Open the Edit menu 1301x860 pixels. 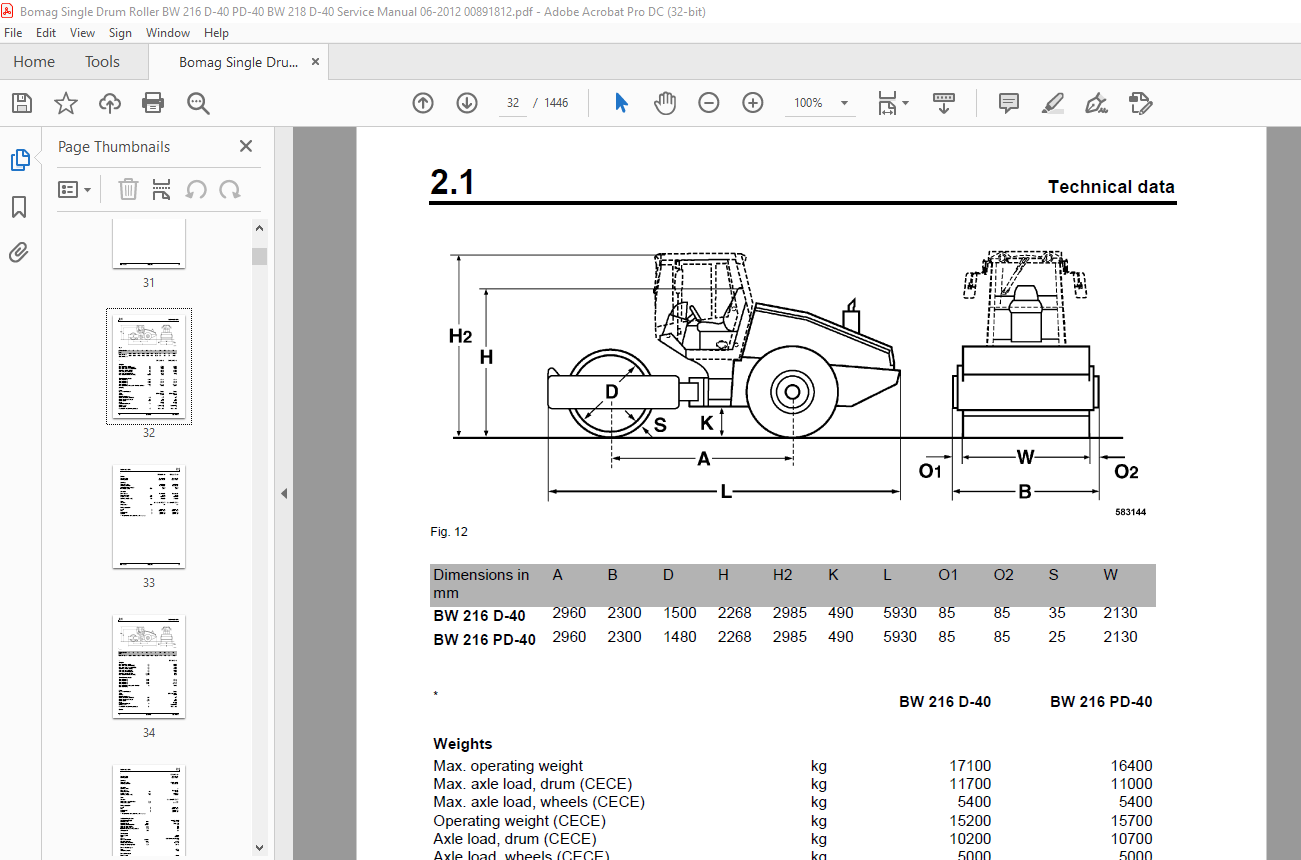click(x=46, y=33)
